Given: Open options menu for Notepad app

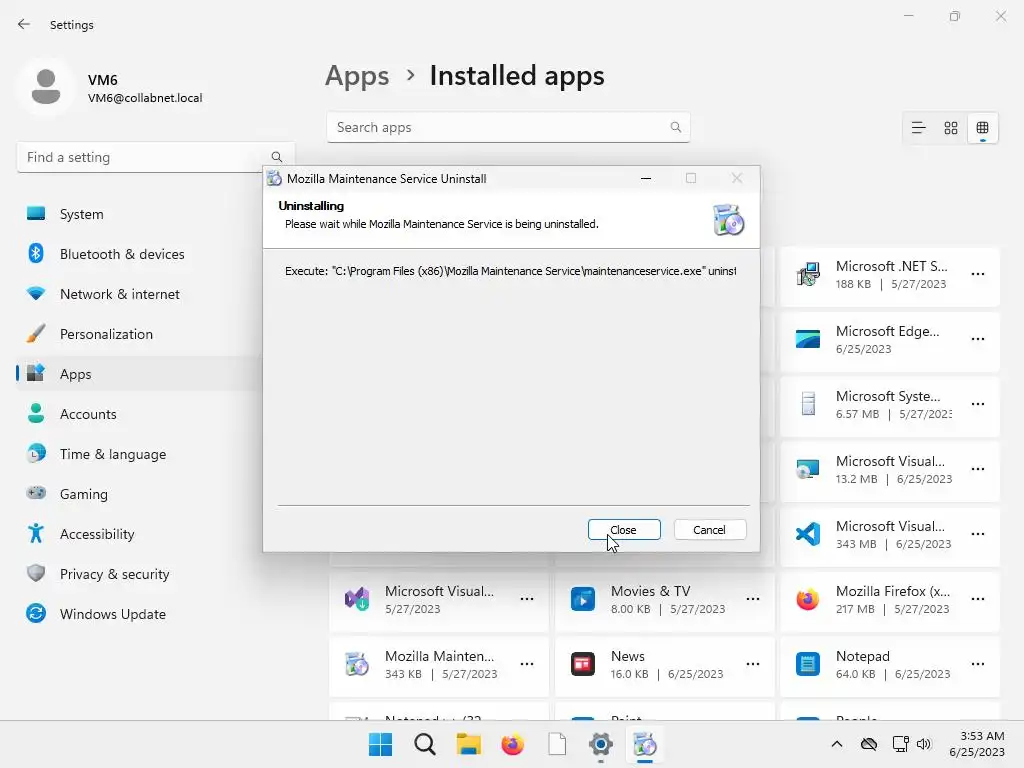Looking at the screenshot, I should [978, 664].
